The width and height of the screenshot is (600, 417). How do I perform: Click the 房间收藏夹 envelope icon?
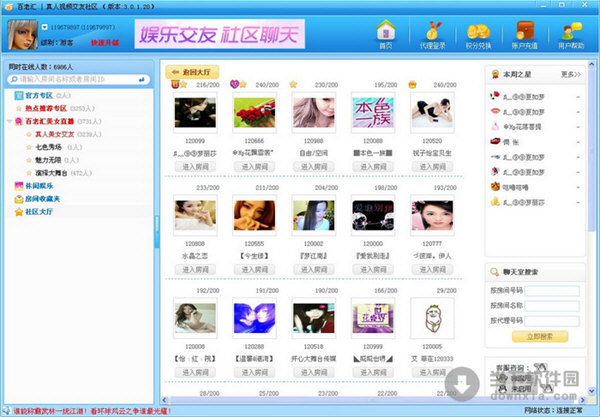click(x=19, y=199)
